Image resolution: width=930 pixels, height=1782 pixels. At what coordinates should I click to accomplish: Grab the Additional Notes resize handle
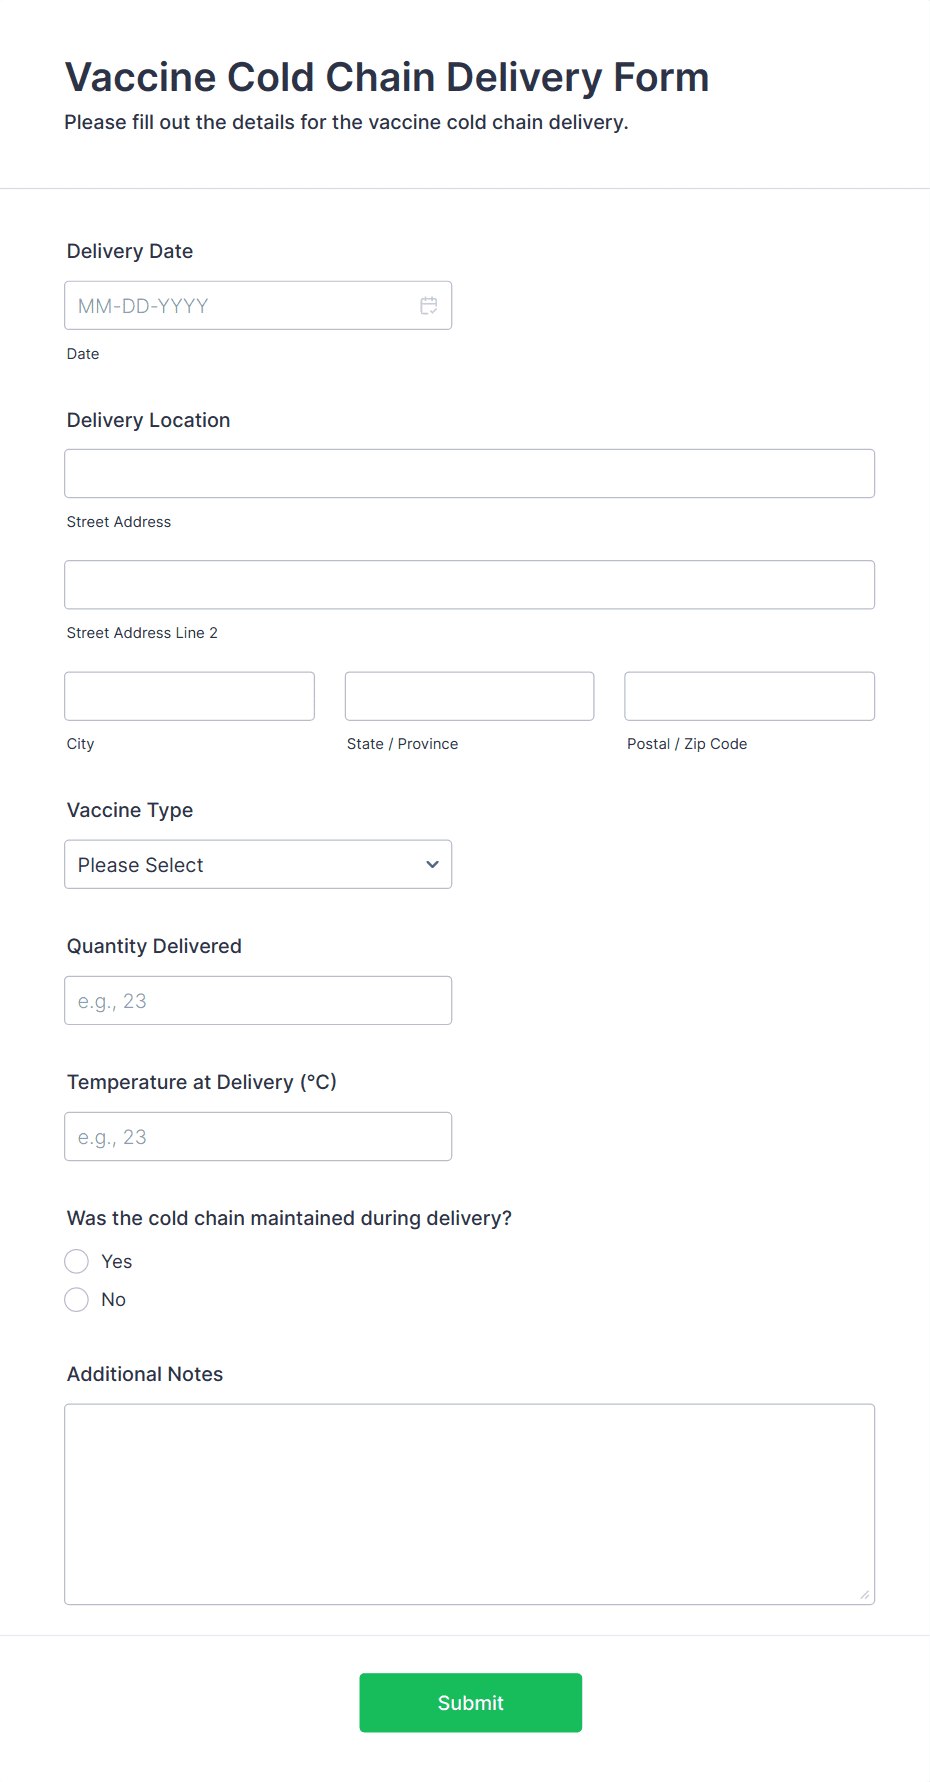(865, 1595)
